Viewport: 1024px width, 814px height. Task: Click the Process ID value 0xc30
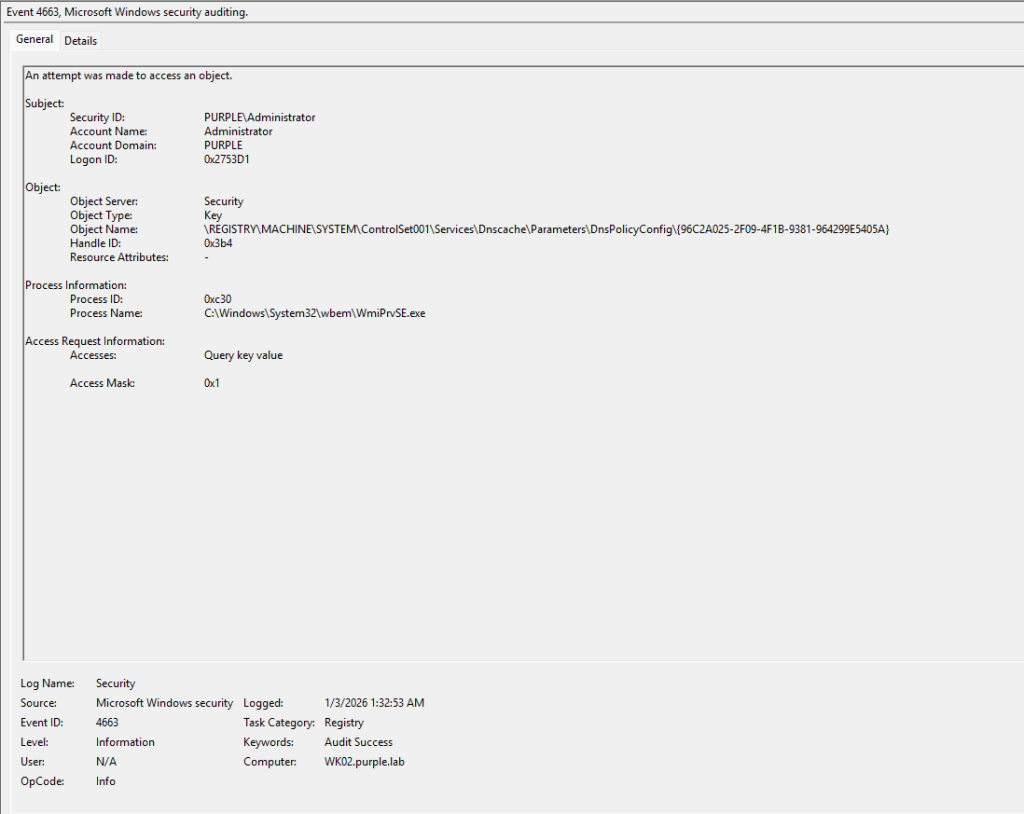[x=218, y=300]
